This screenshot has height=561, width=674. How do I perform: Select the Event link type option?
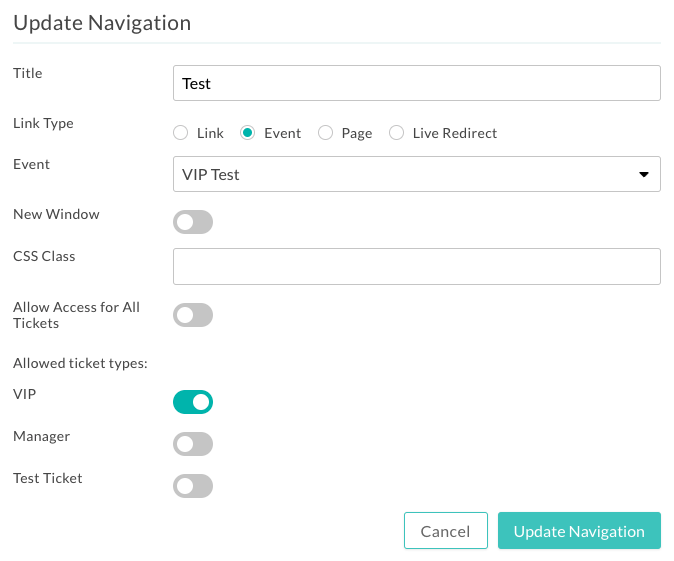tap(248, 133)
